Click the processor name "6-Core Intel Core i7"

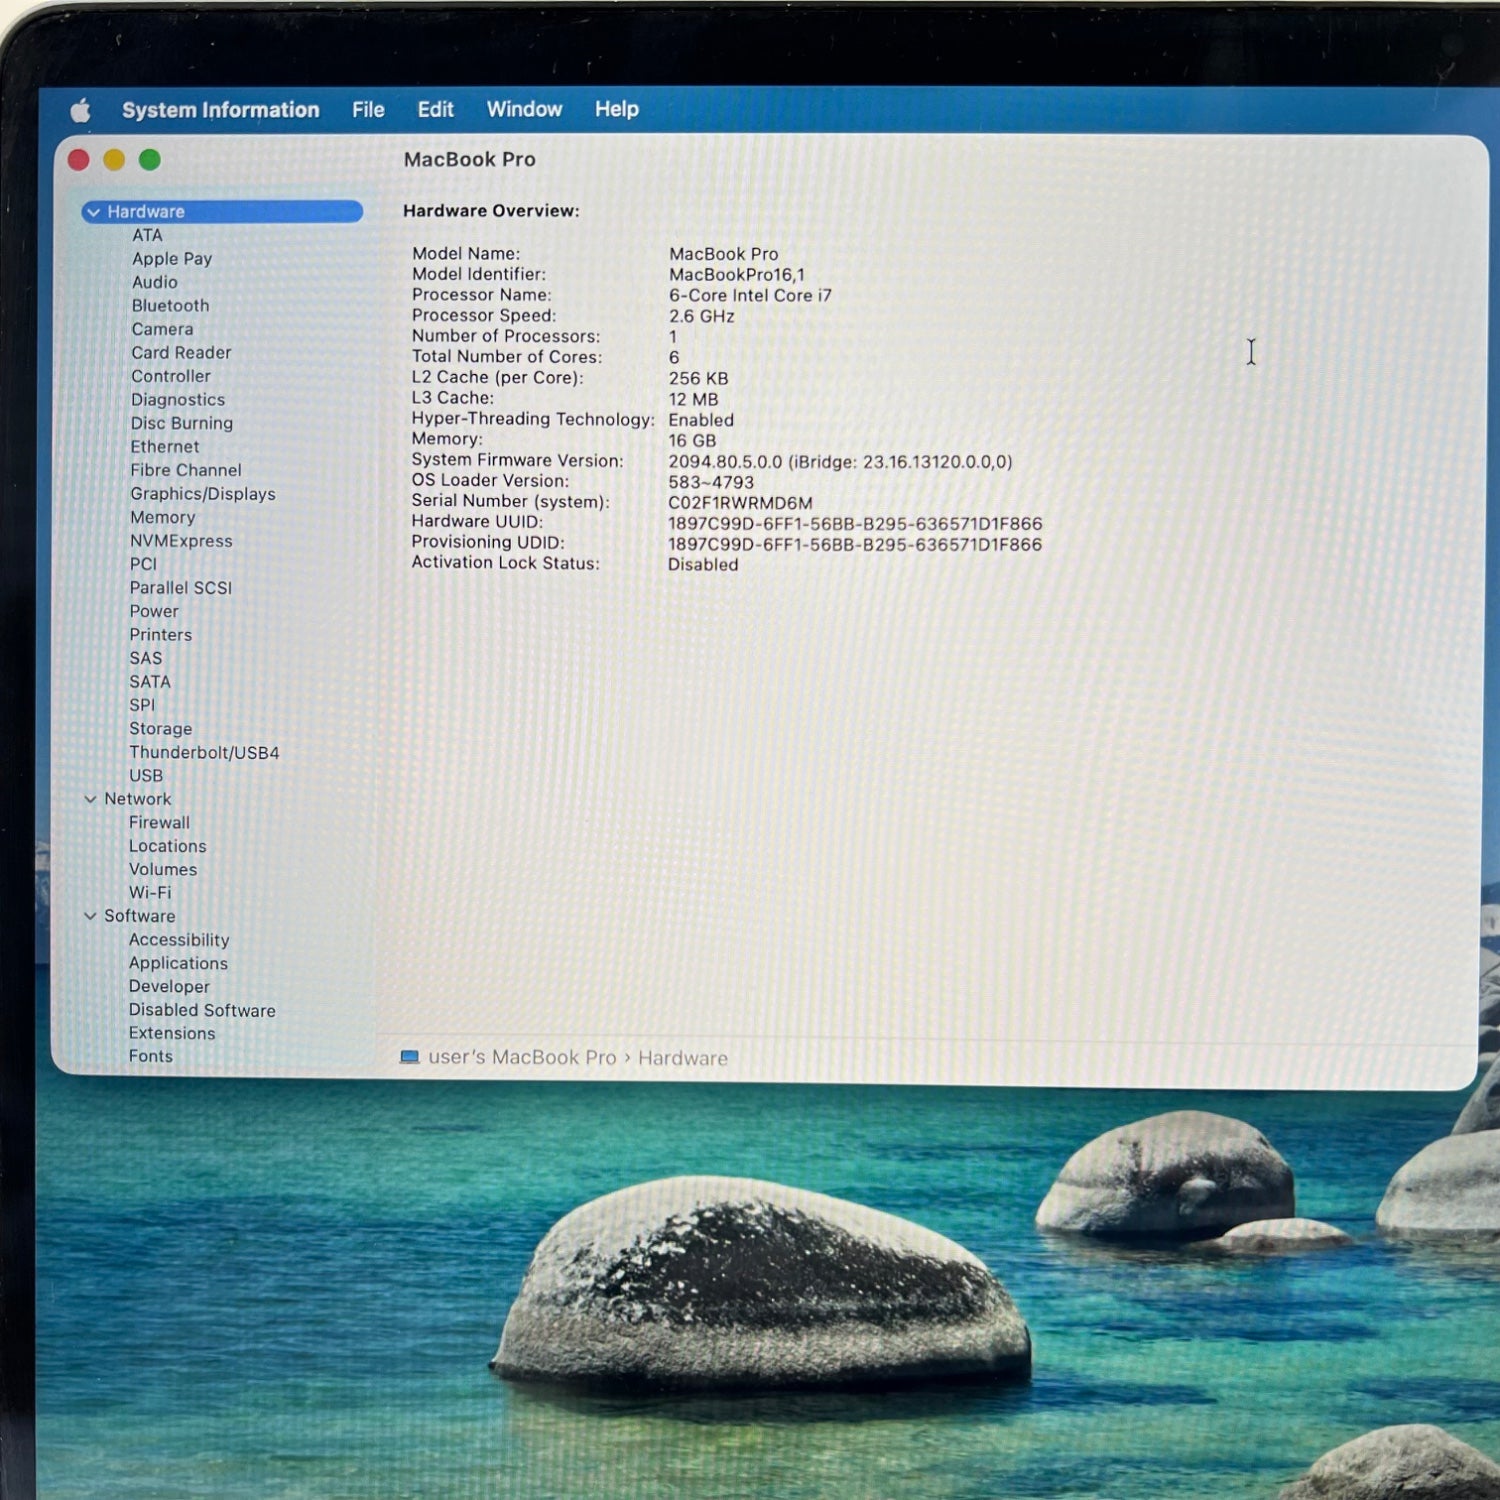[750, 296]
